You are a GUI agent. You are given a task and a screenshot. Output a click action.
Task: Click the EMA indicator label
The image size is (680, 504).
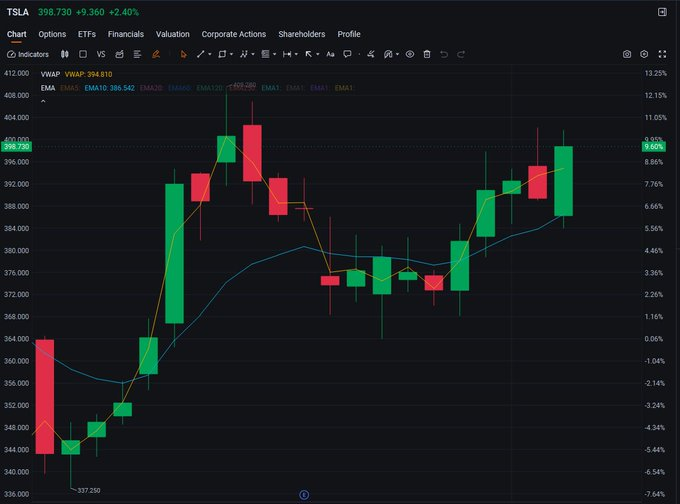48,88
